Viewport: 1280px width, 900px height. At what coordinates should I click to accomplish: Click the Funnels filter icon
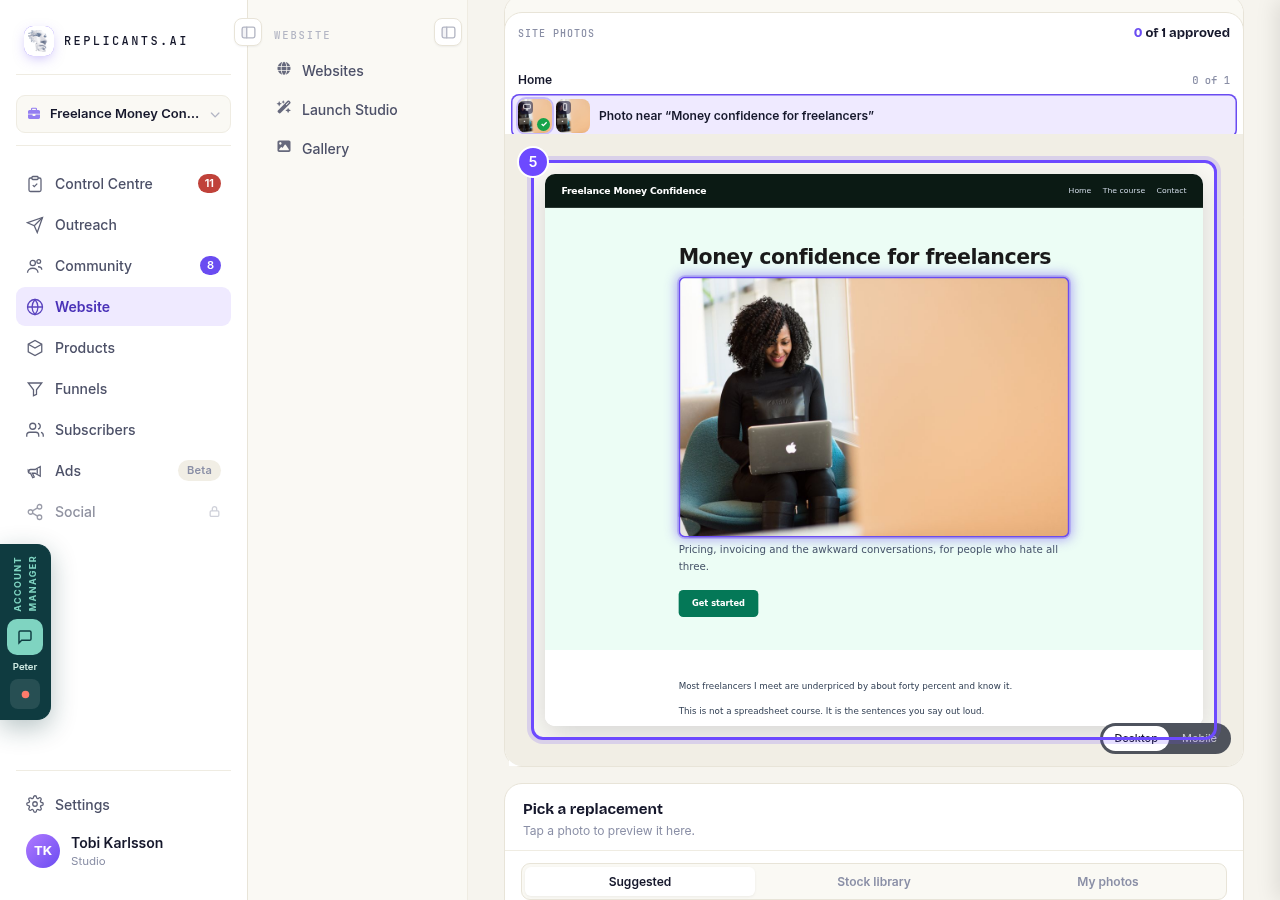35,389
